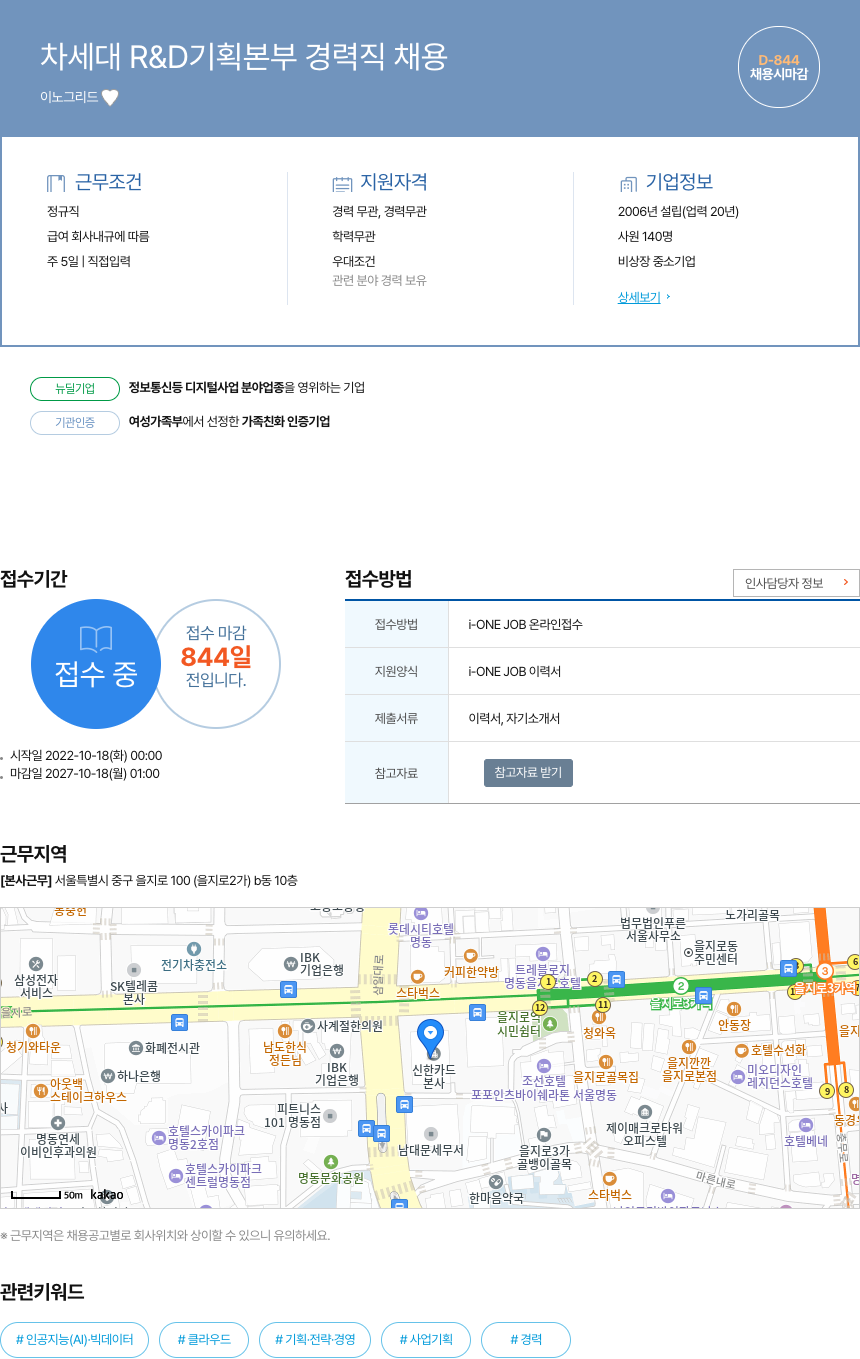Click the D-844 채용시마감 circular badge
860x1359 pixels.
click(779, 67)
